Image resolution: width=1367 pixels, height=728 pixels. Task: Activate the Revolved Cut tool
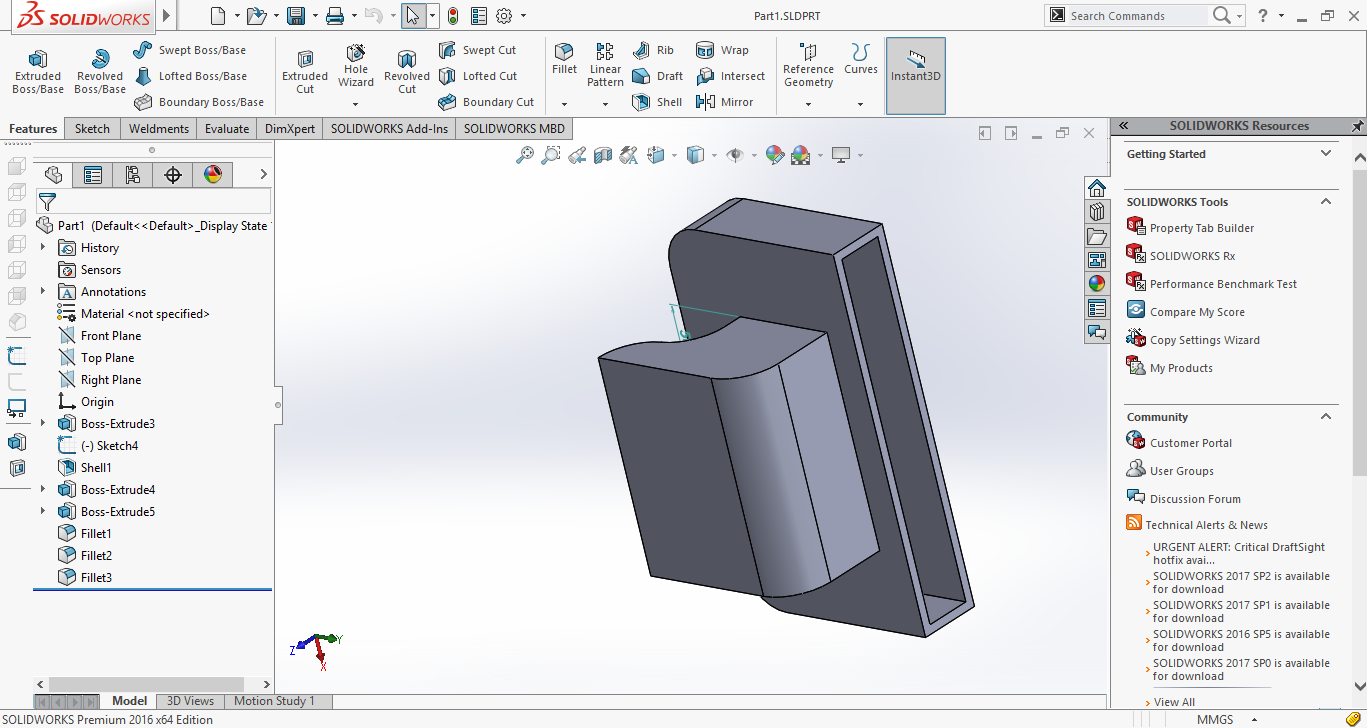[407, 72]
